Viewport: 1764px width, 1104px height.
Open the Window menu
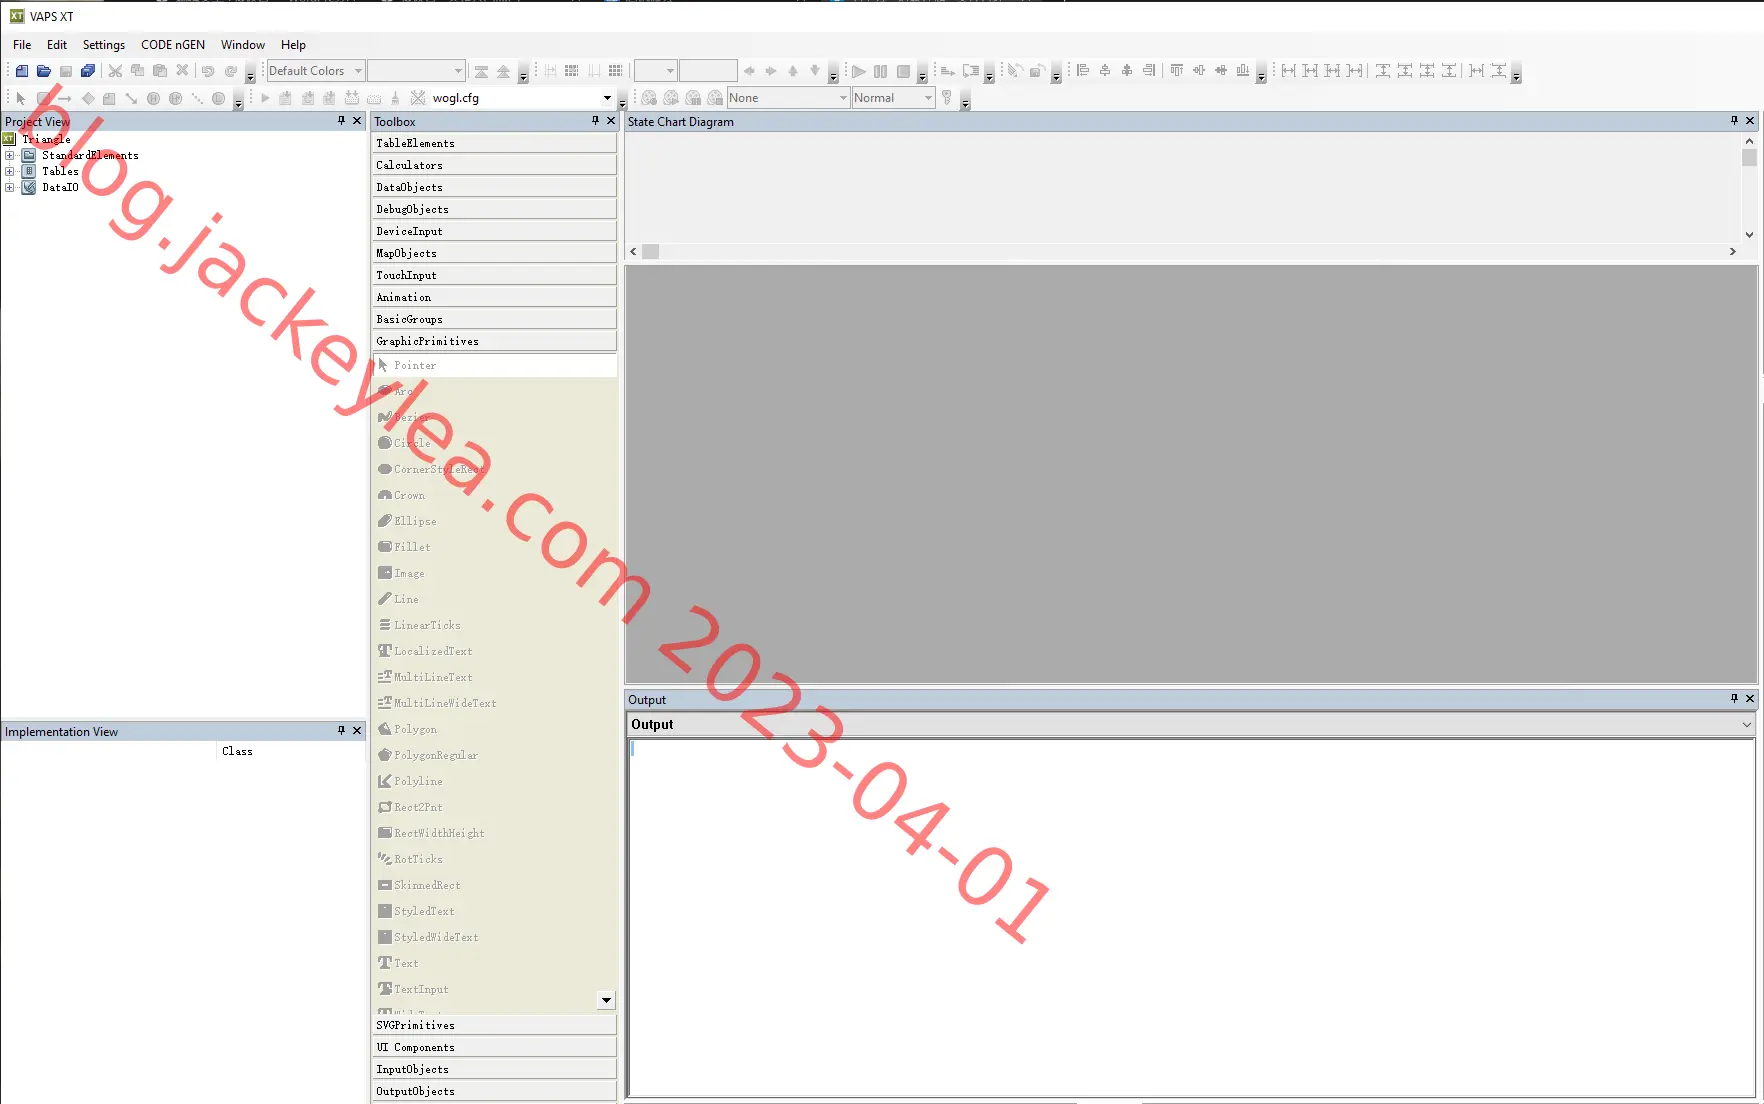tap(243, 45)
